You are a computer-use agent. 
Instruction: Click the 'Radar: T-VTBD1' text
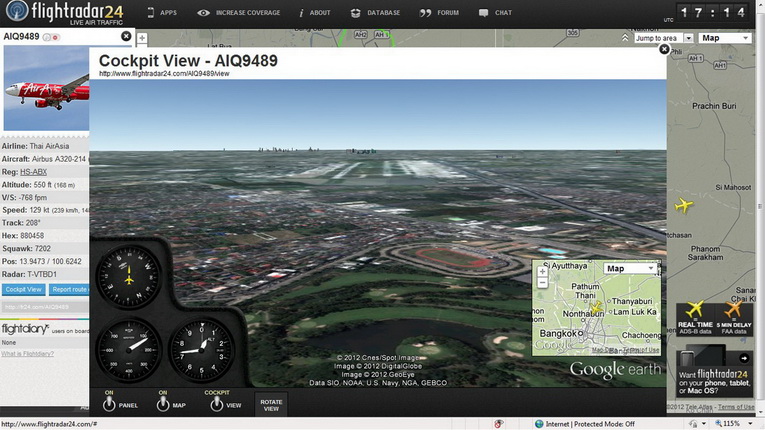(29, 274)
